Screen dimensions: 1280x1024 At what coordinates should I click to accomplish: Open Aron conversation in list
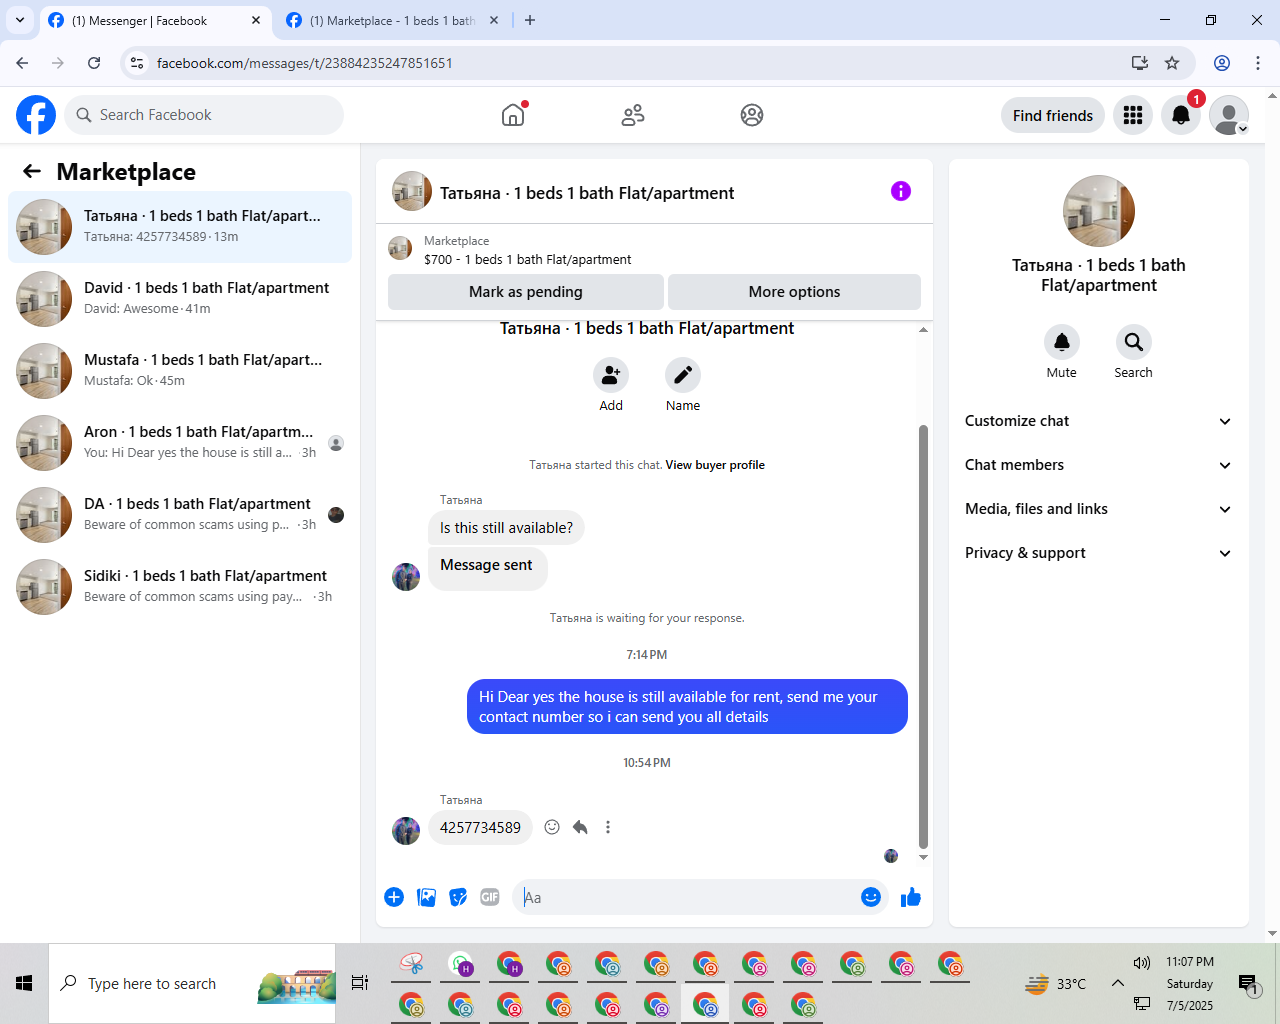coord(180,443)
